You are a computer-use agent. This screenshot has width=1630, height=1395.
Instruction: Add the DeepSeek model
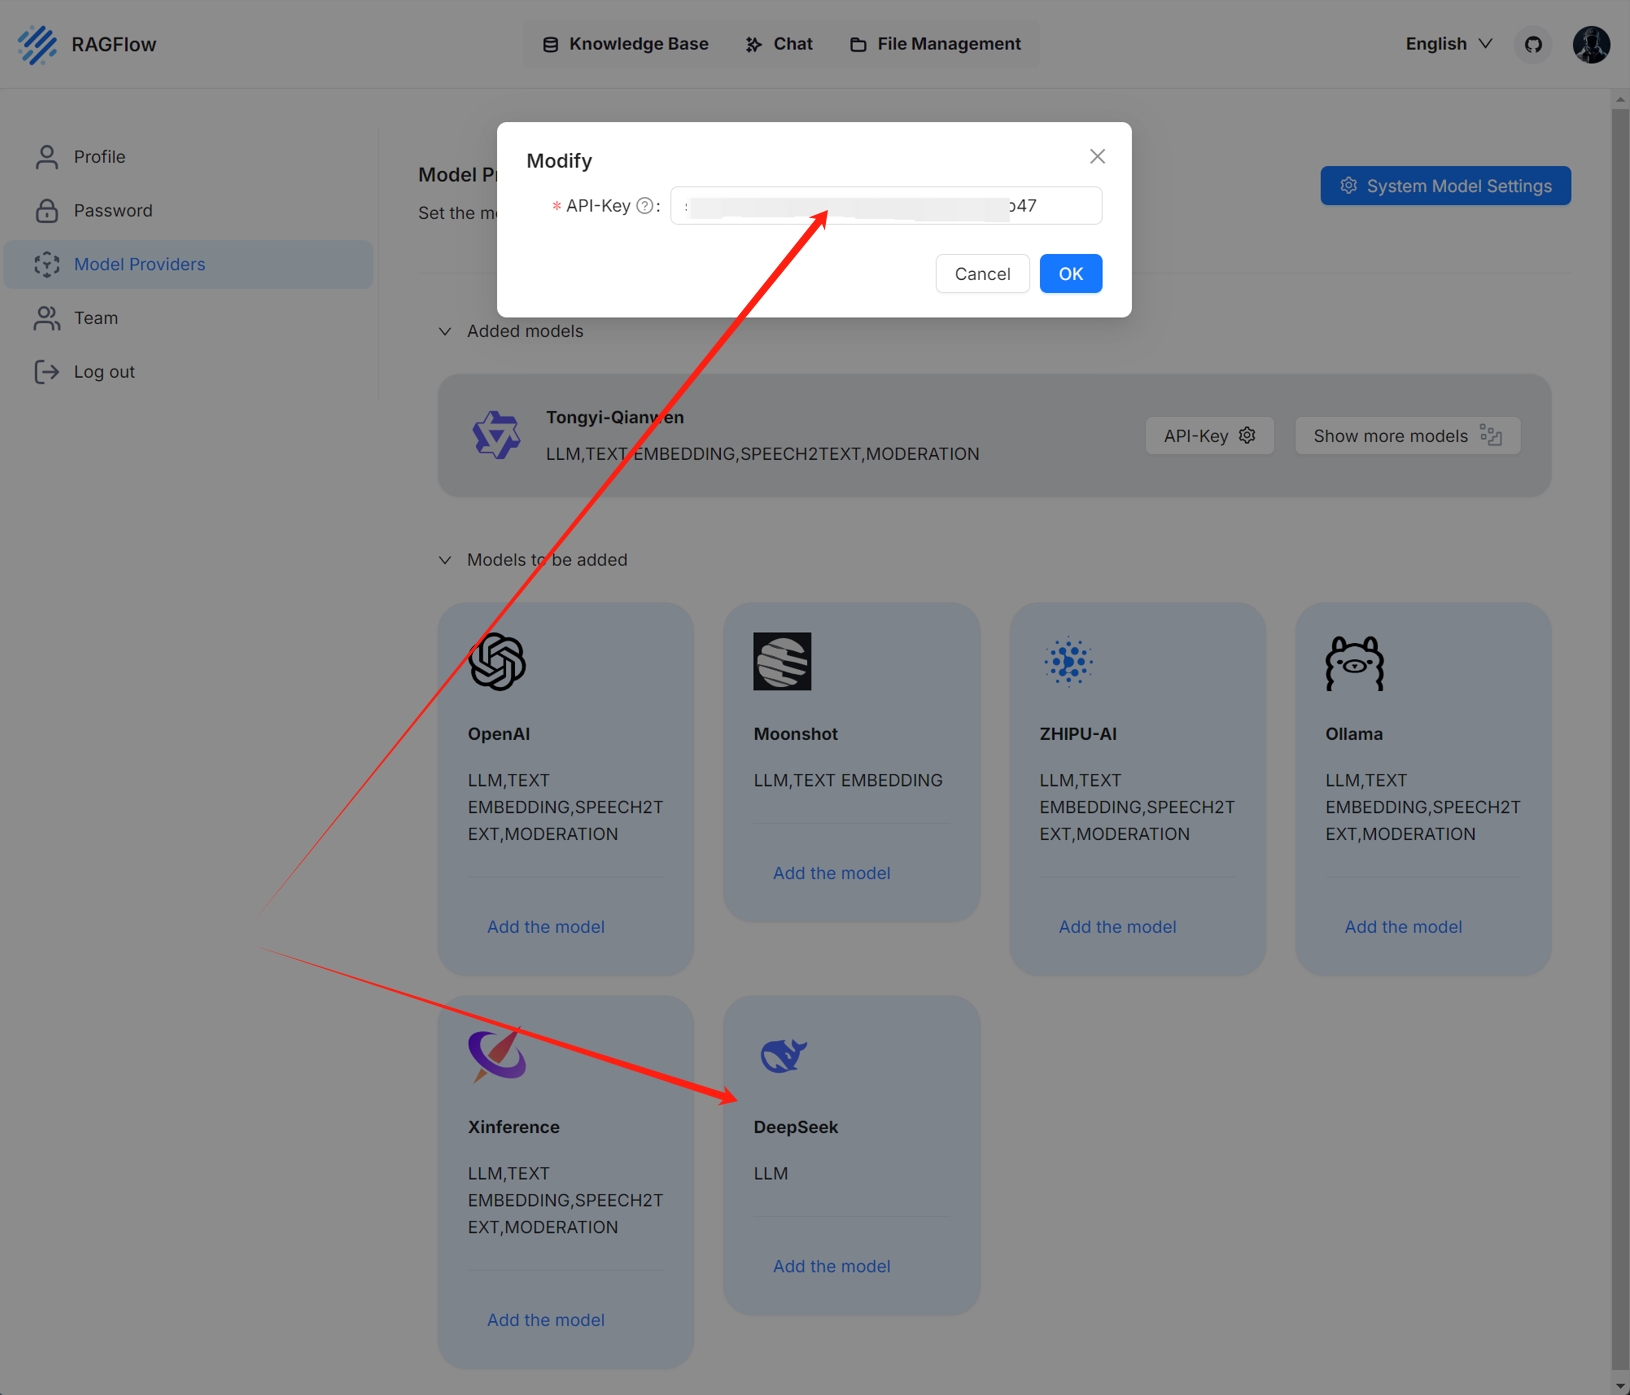pyautogui.click(x=831, y=1266)
